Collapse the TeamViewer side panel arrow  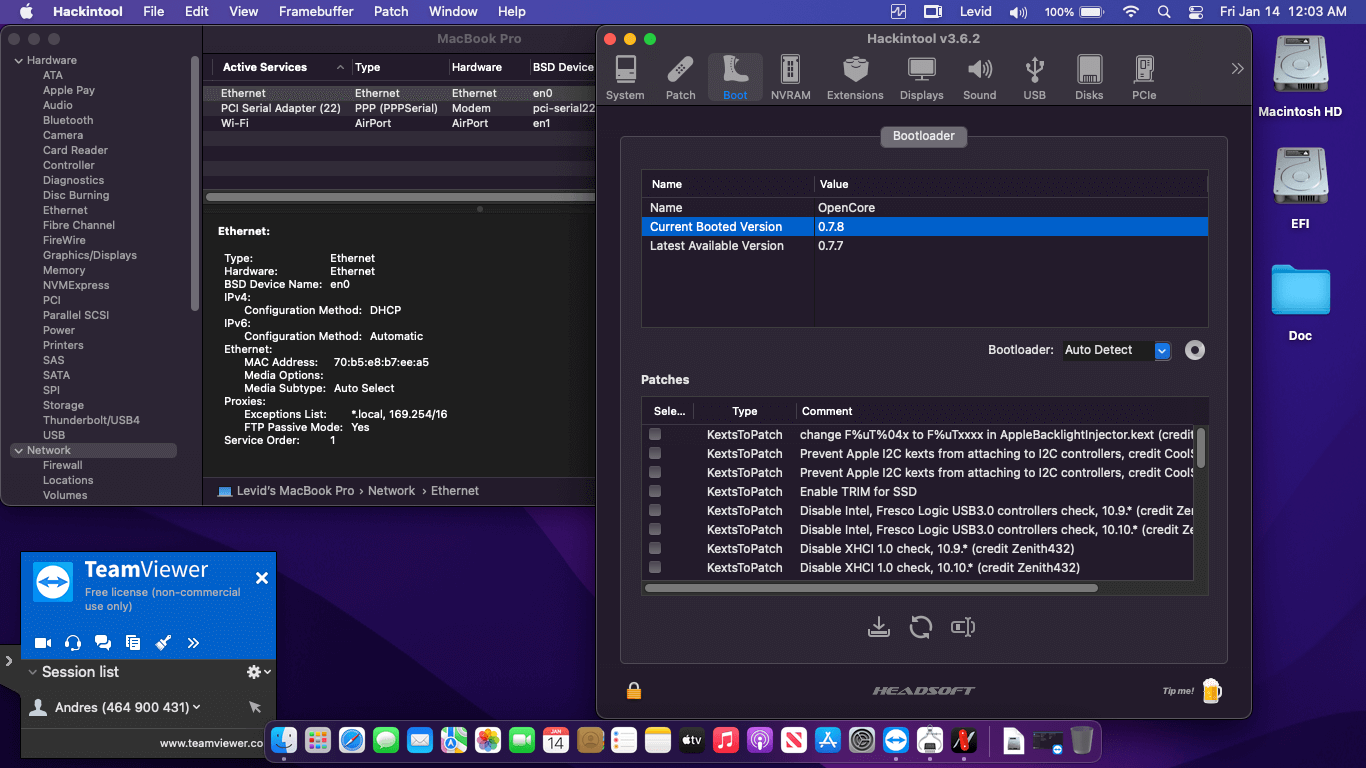pyautogui.click(x=8, y=661)
